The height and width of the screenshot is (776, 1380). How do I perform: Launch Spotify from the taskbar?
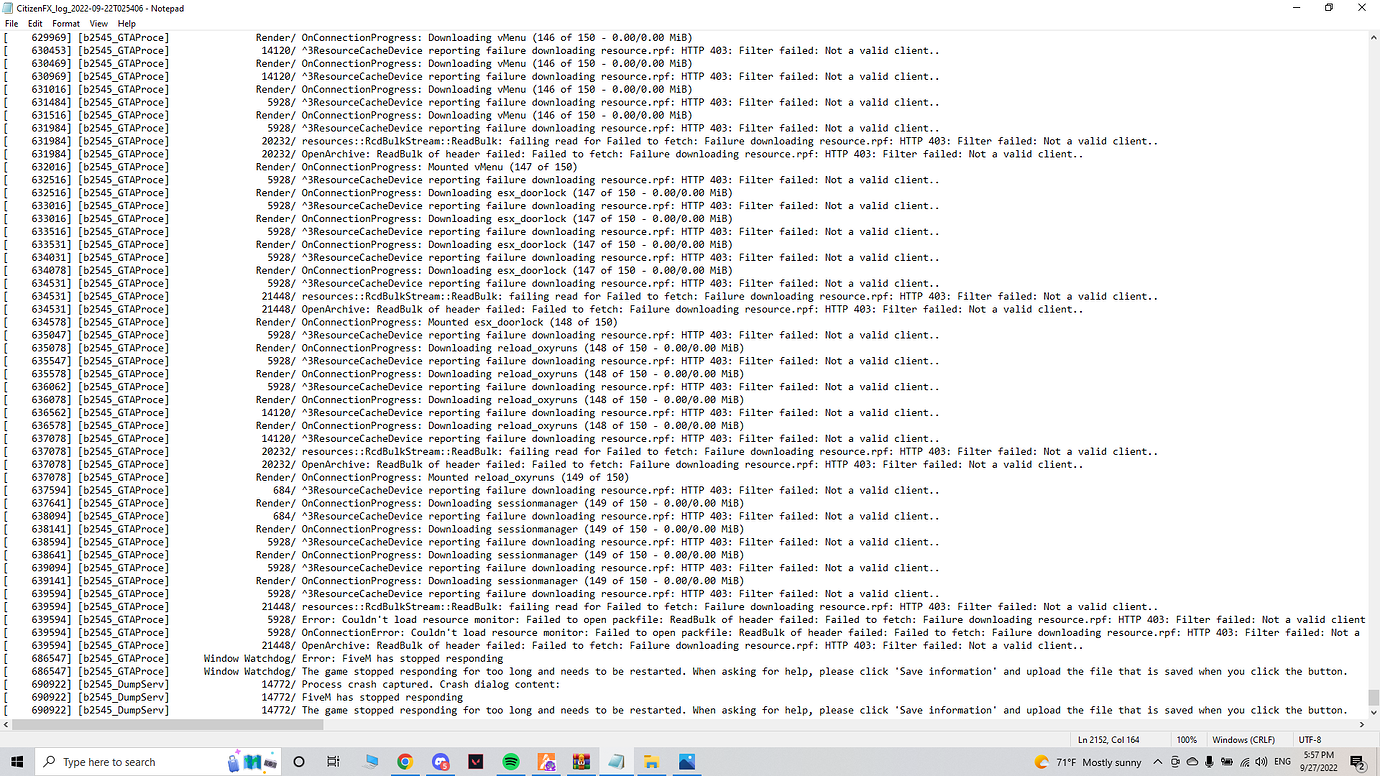point(511,761)
